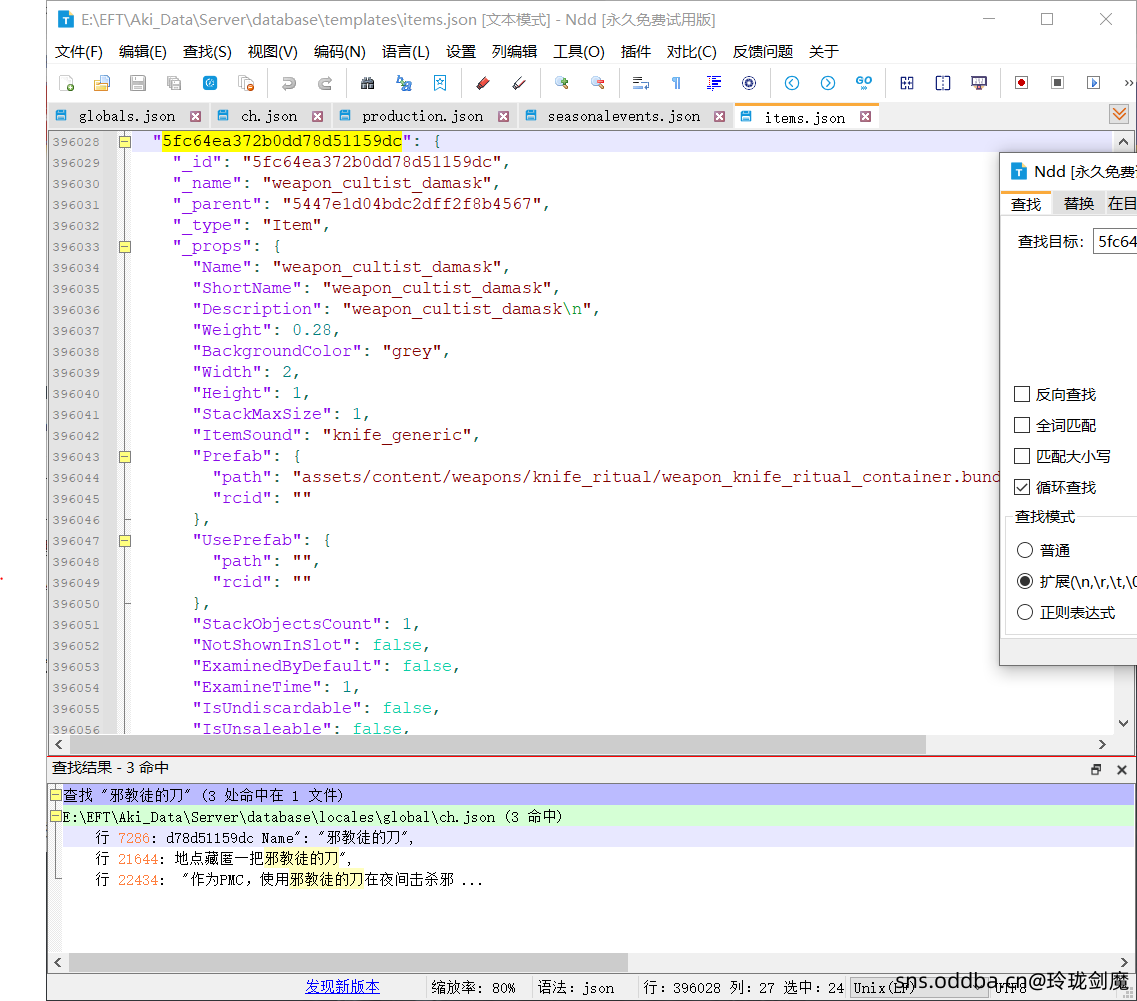Switch to the globals.json tab
This screenshot has height=1001, width=1137.
127,117
